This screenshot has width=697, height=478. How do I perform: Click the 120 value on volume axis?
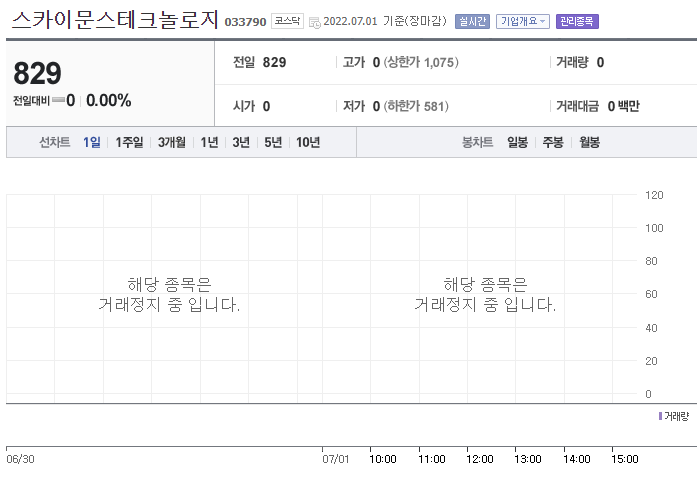click(x=654, y=195)
